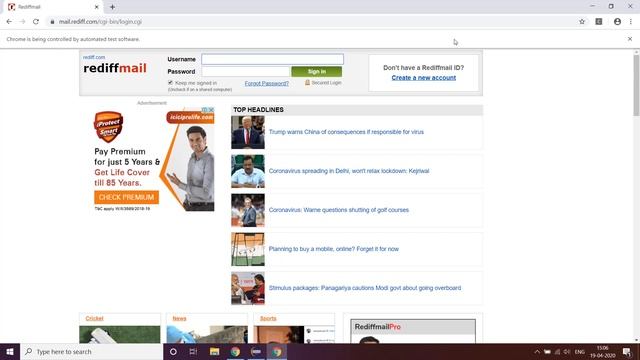This screenshot has height=360, width=640.
Task: Visit the rediff.com link above the logo
Action: [x=94, y=57]
